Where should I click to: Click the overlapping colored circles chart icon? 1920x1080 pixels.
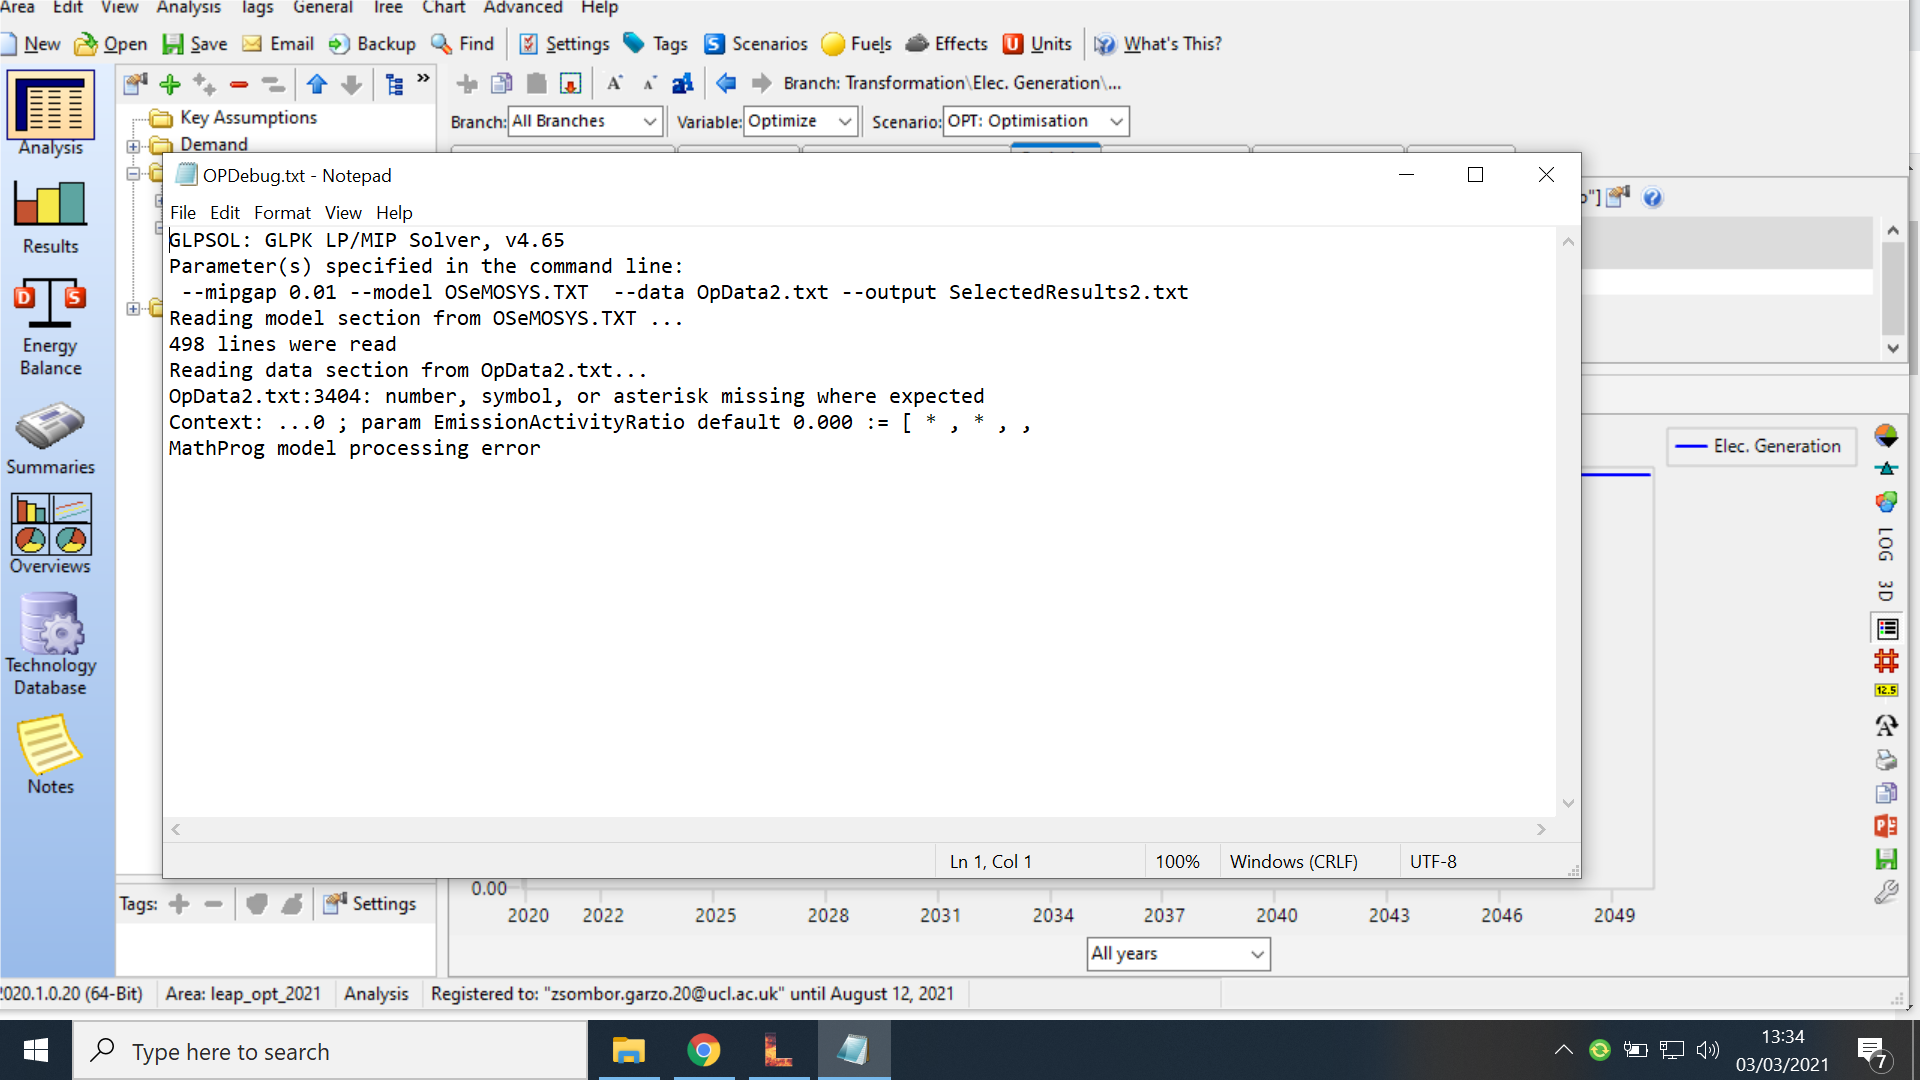point(1886,502)
